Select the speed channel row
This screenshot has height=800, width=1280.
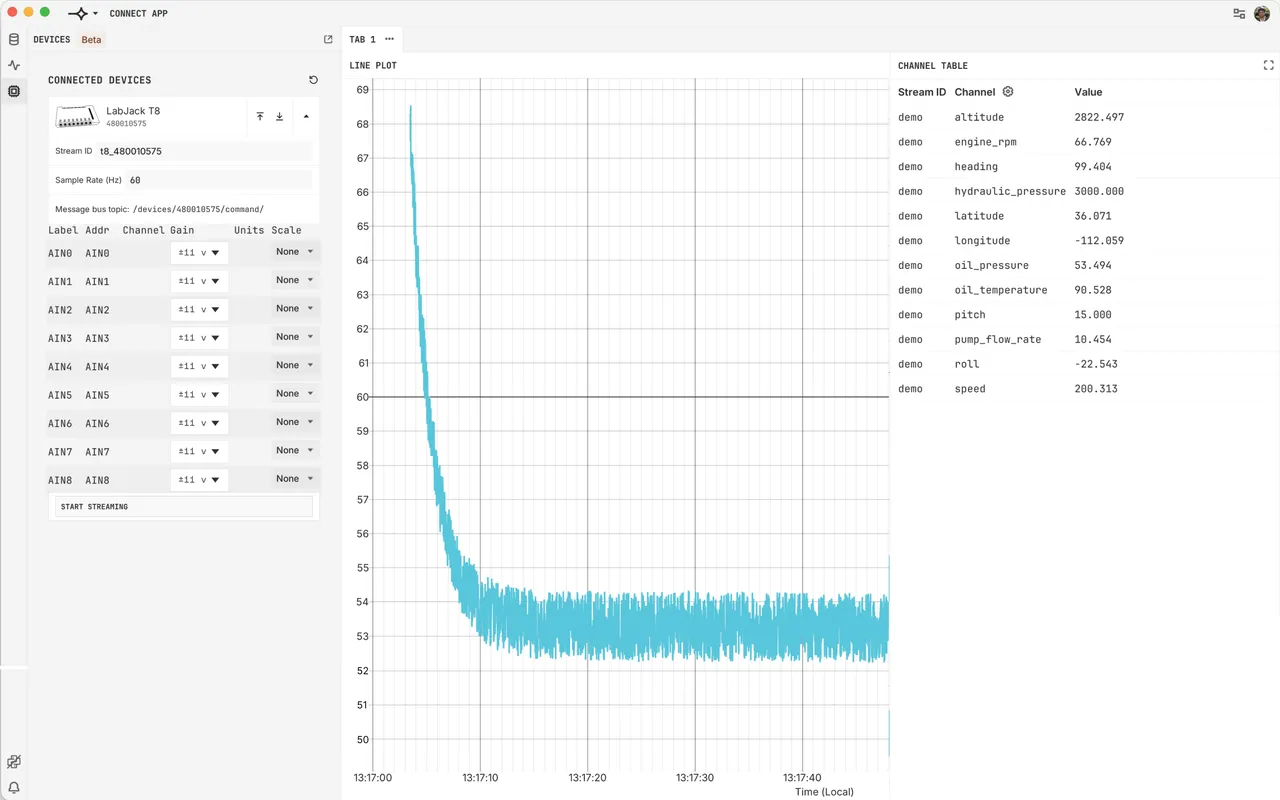(x=1085, y=389)
